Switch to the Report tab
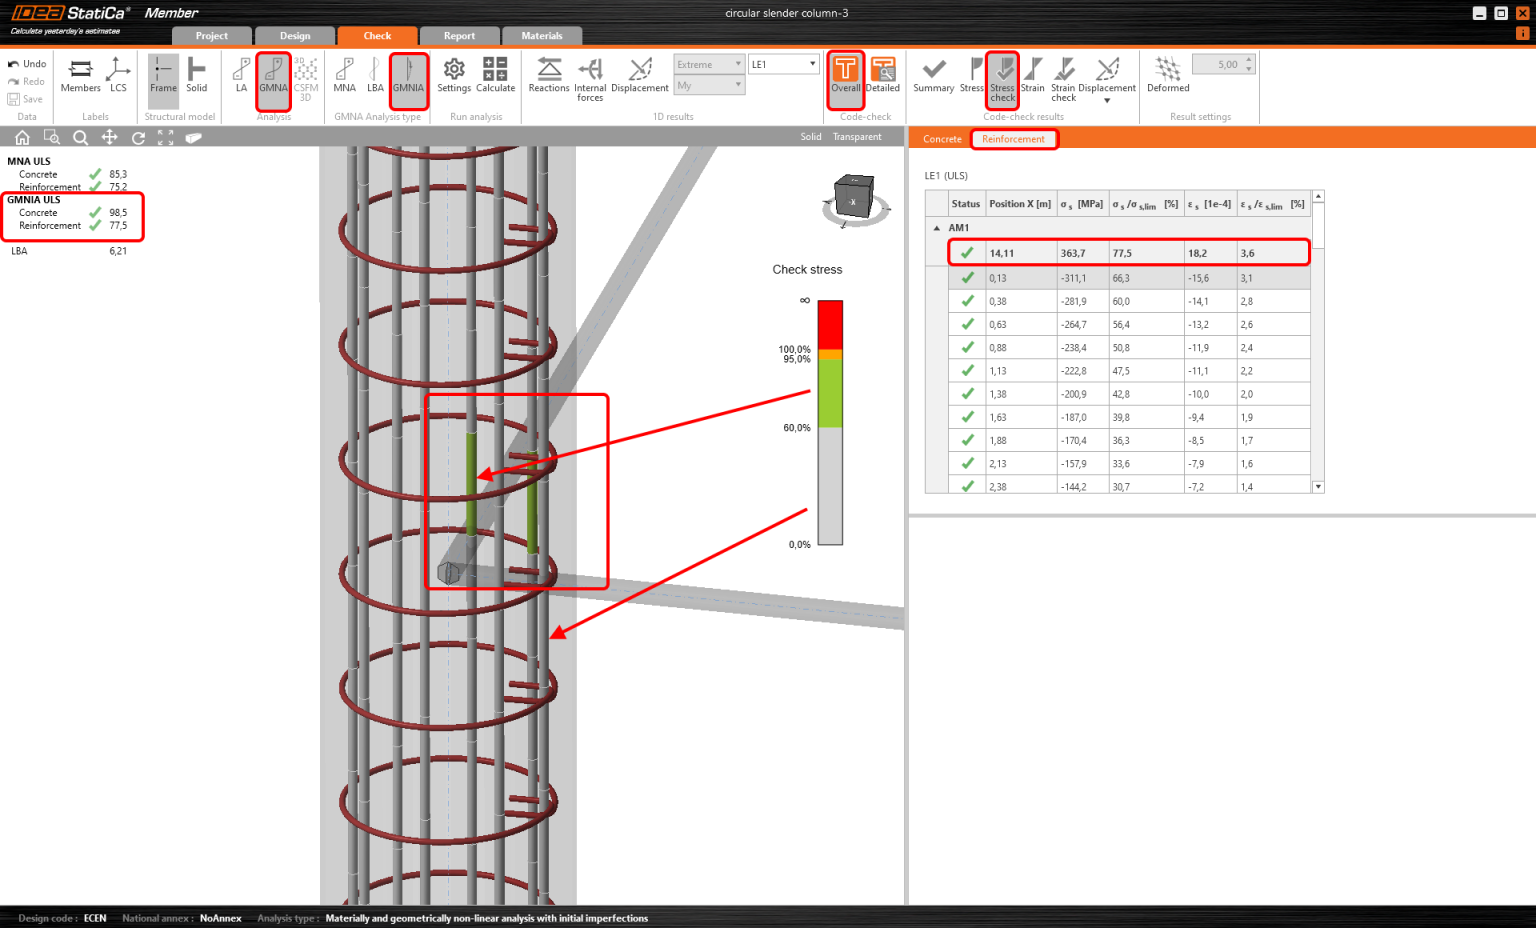Screen dimensions: 1536x928 460,34
